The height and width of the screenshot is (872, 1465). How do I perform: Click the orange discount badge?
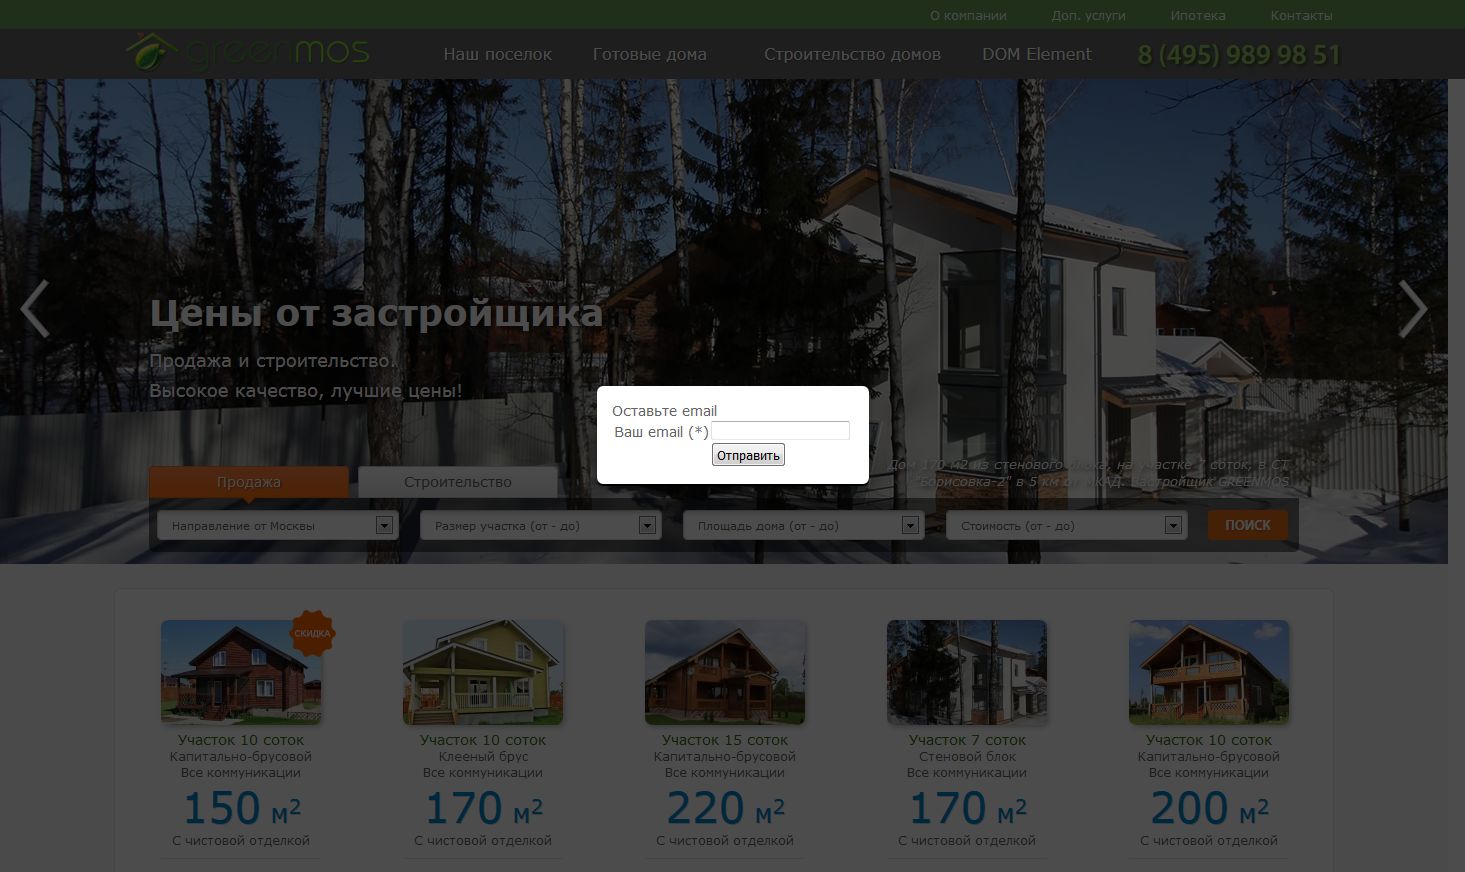tap(313, 633)
